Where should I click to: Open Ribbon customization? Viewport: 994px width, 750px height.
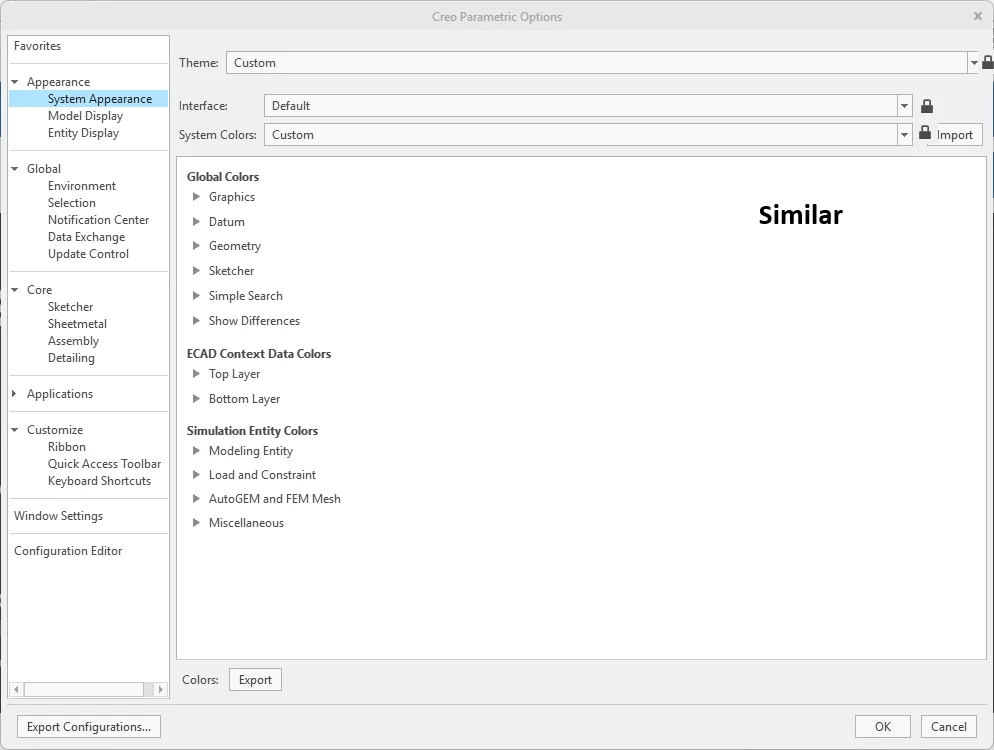tap(67, 447)
